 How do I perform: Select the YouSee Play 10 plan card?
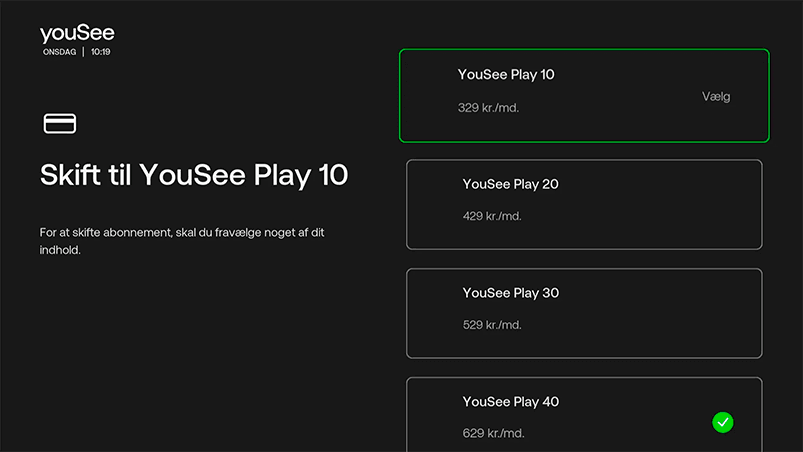(584, 96)
